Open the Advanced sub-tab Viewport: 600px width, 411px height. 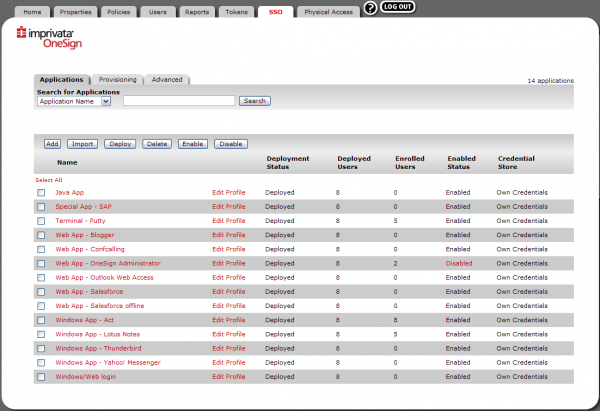tap(167, 79)
